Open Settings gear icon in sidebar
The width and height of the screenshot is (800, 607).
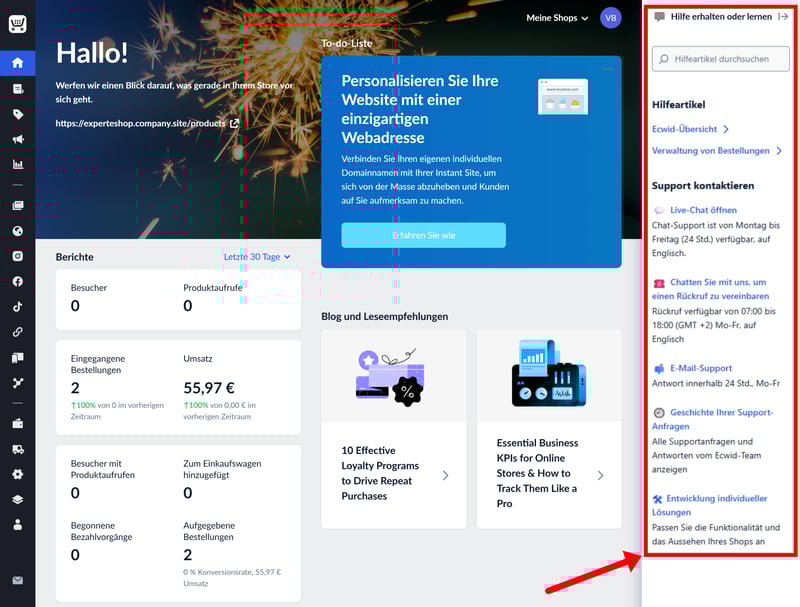click(17, 474)
